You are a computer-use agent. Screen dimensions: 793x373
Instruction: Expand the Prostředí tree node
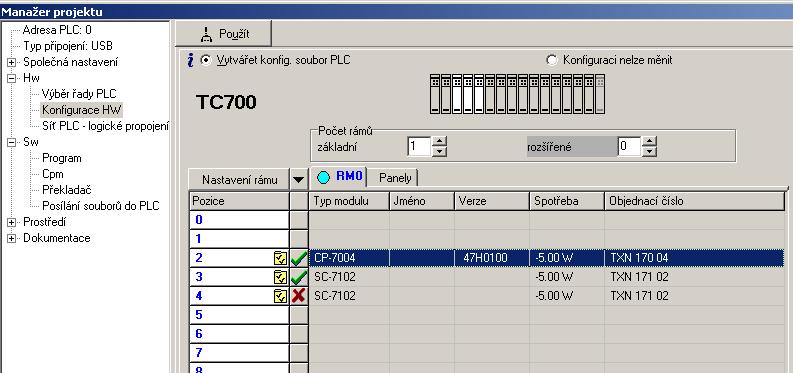pos(11,222)
